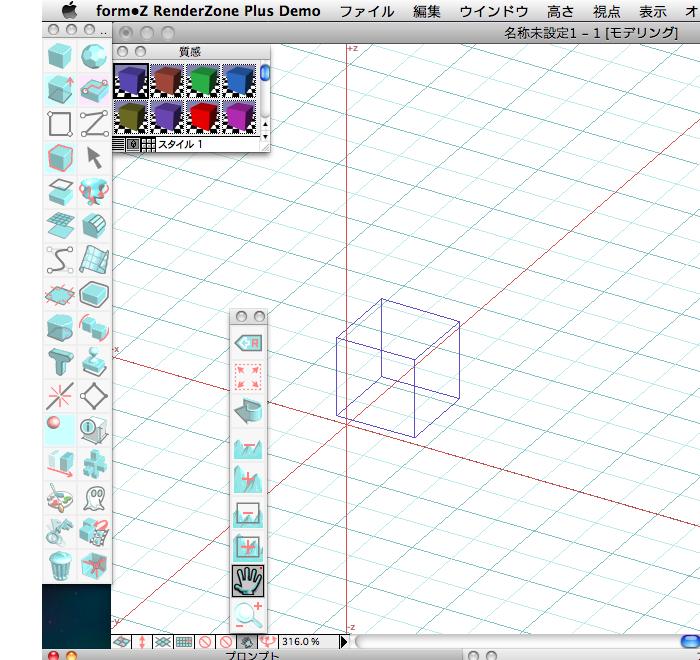Open the ファイル menu
This screenshot has width=700, height=660.
point(367,11)
